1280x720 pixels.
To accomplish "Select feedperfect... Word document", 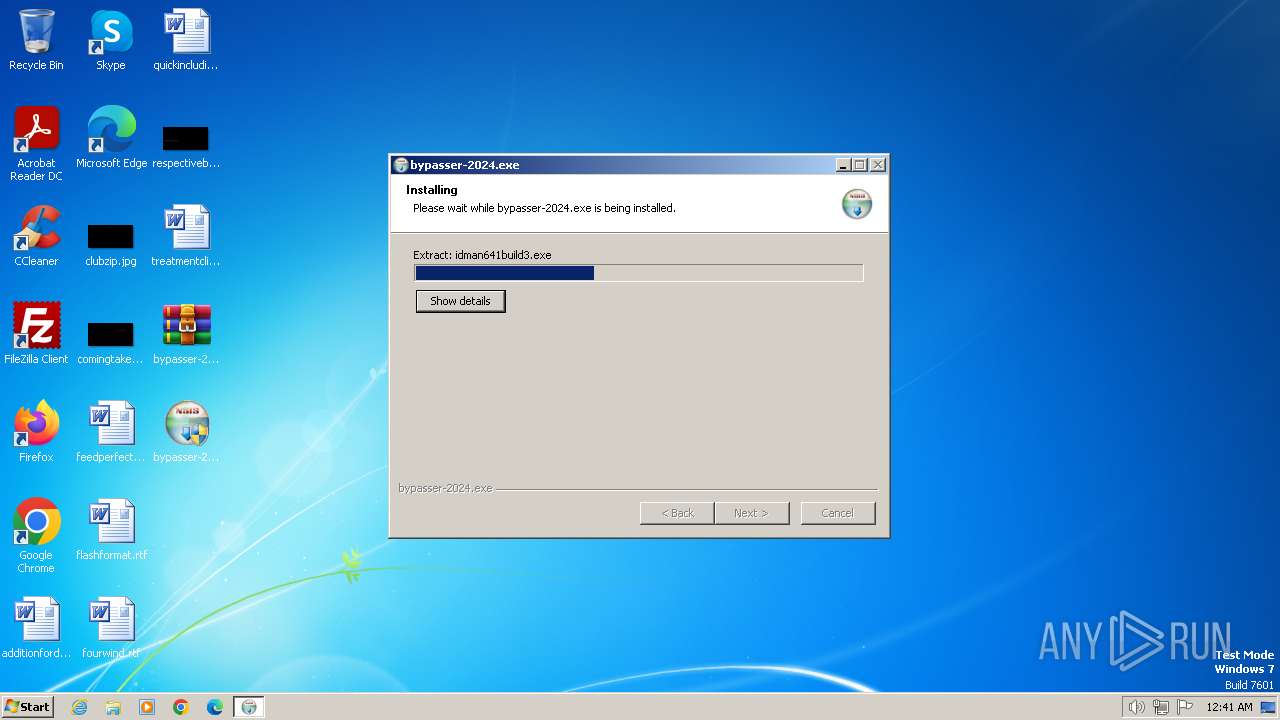I will [111, 432].
